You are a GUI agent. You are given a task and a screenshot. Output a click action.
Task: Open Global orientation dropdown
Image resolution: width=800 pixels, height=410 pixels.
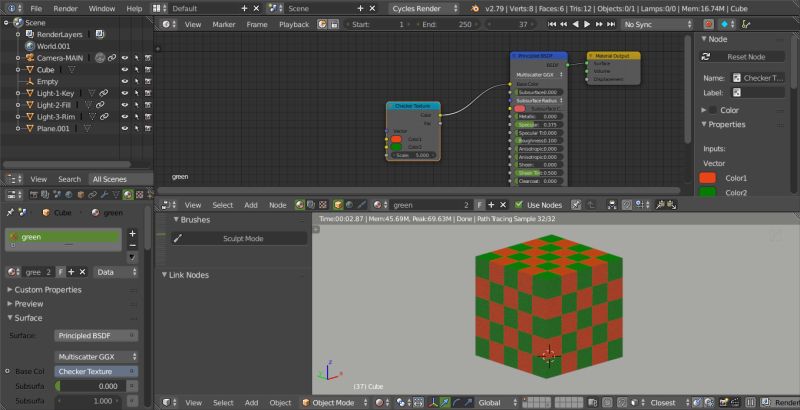(498, 403)
